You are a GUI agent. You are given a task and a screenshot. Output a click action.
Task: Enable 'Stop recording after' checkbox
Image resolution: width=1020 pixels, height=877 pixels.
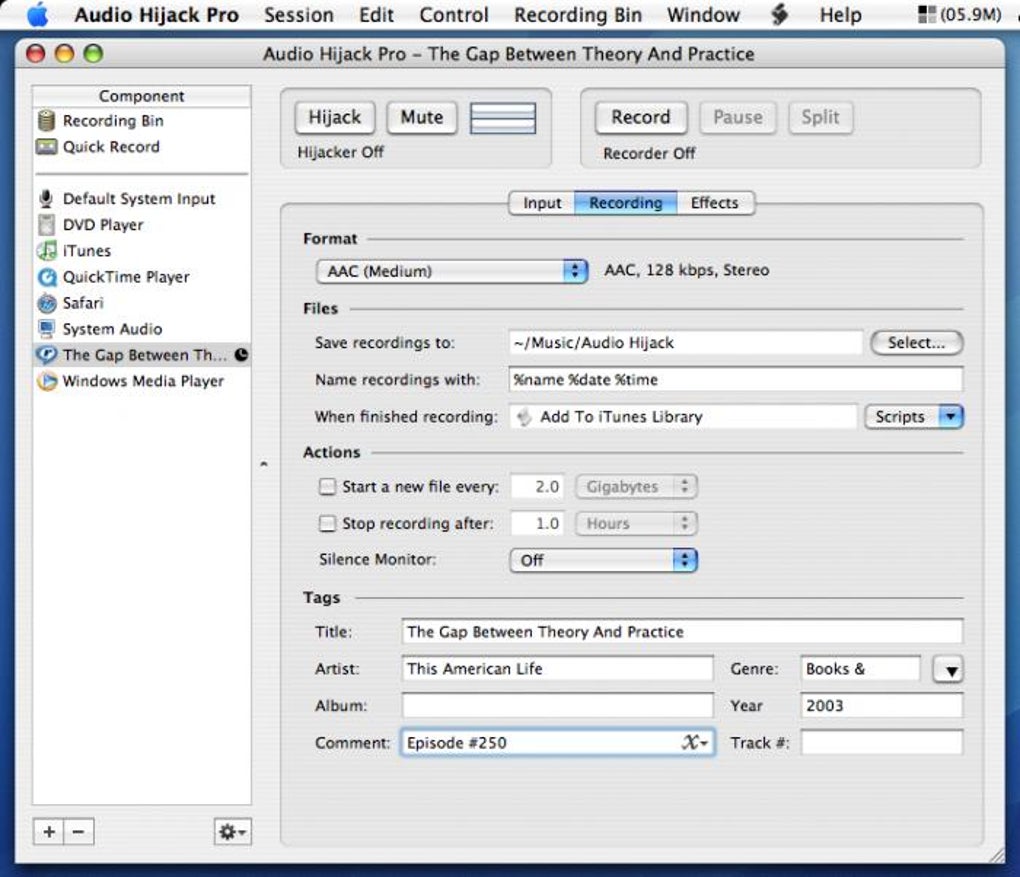(x=327, y=523)
